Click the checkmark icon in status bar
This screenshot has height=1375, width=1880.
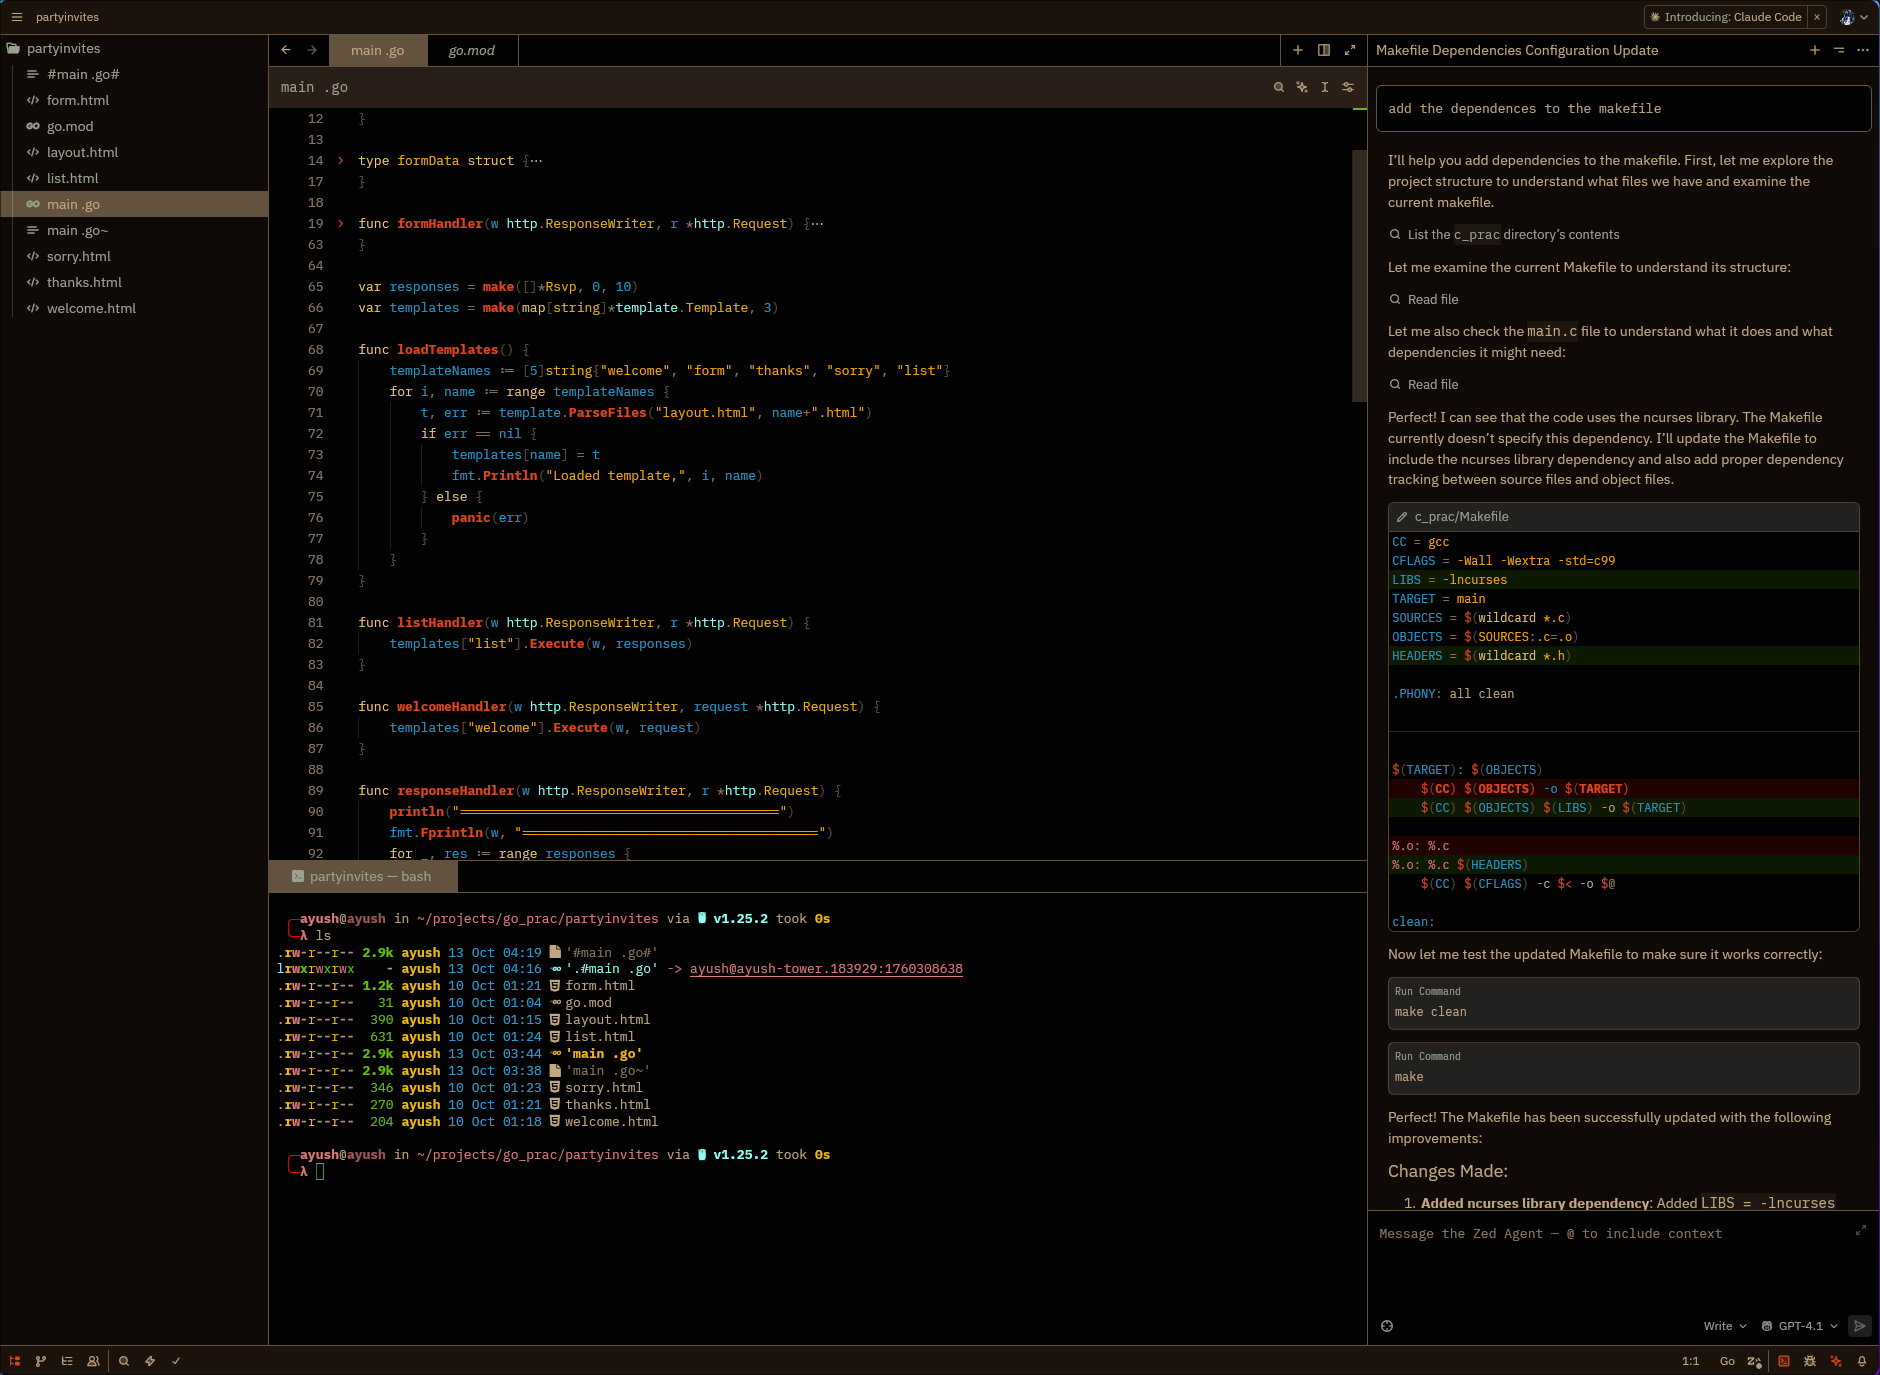click(x=176, y=1361)
